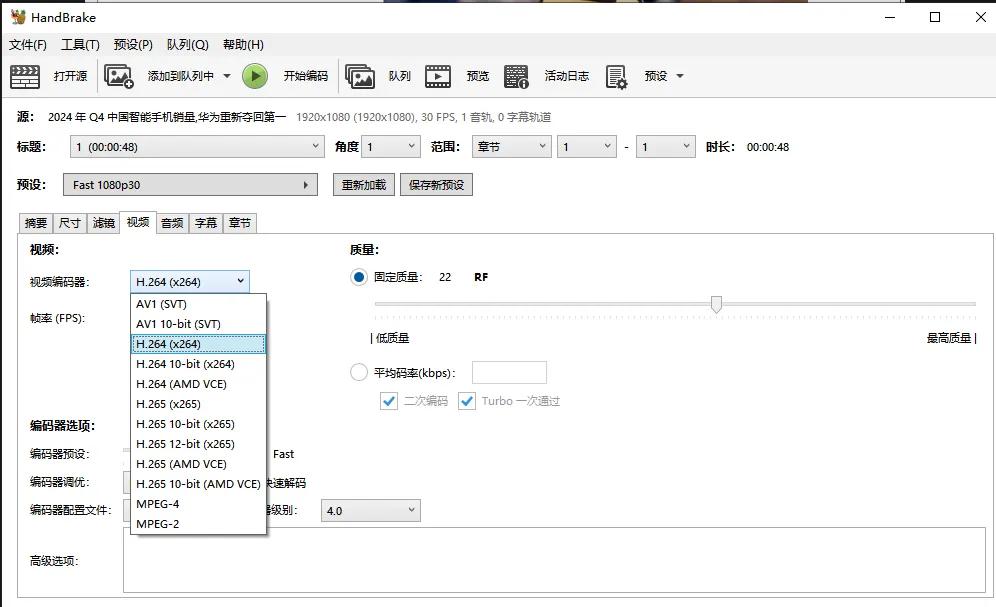Open the 预设(P) menu
Viewport: 996px width, 607px height.
pos(133,44)
